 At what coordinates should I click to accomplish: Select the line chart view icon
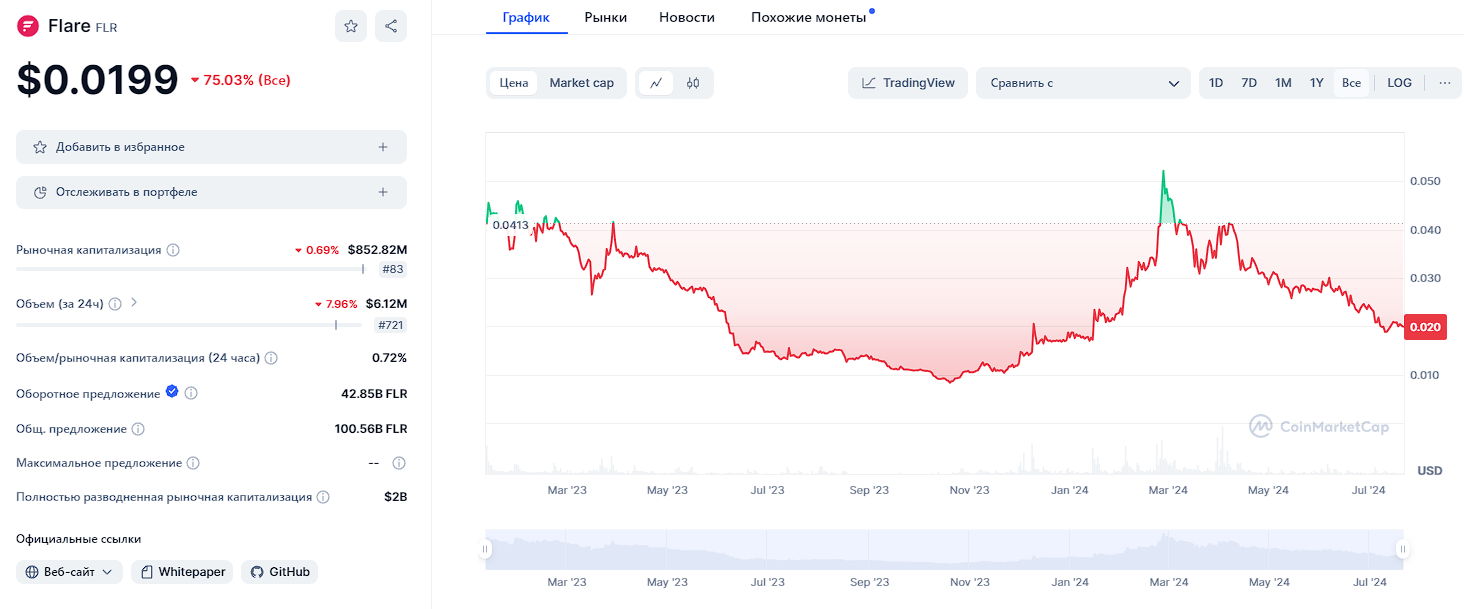pos(656,83)
